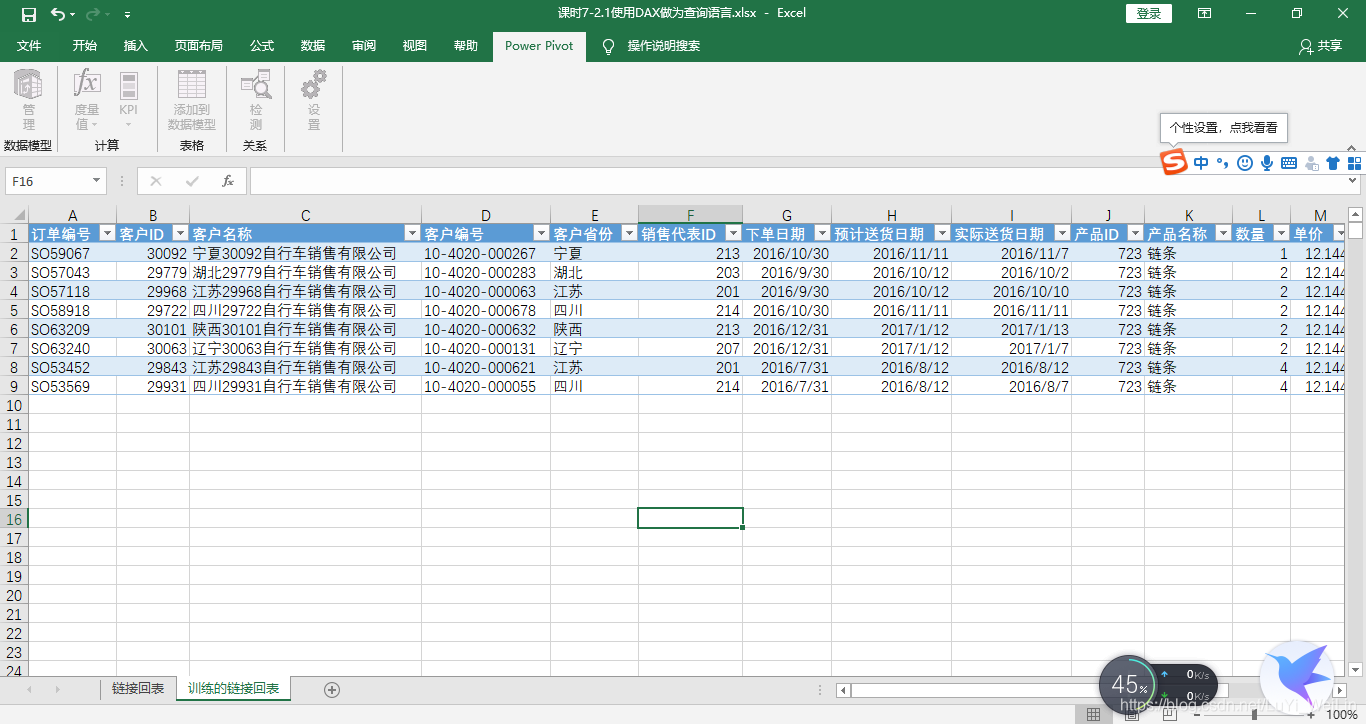Open the 销售代表ID column filter dropdown
The image size is (1366, 724).
733,234
